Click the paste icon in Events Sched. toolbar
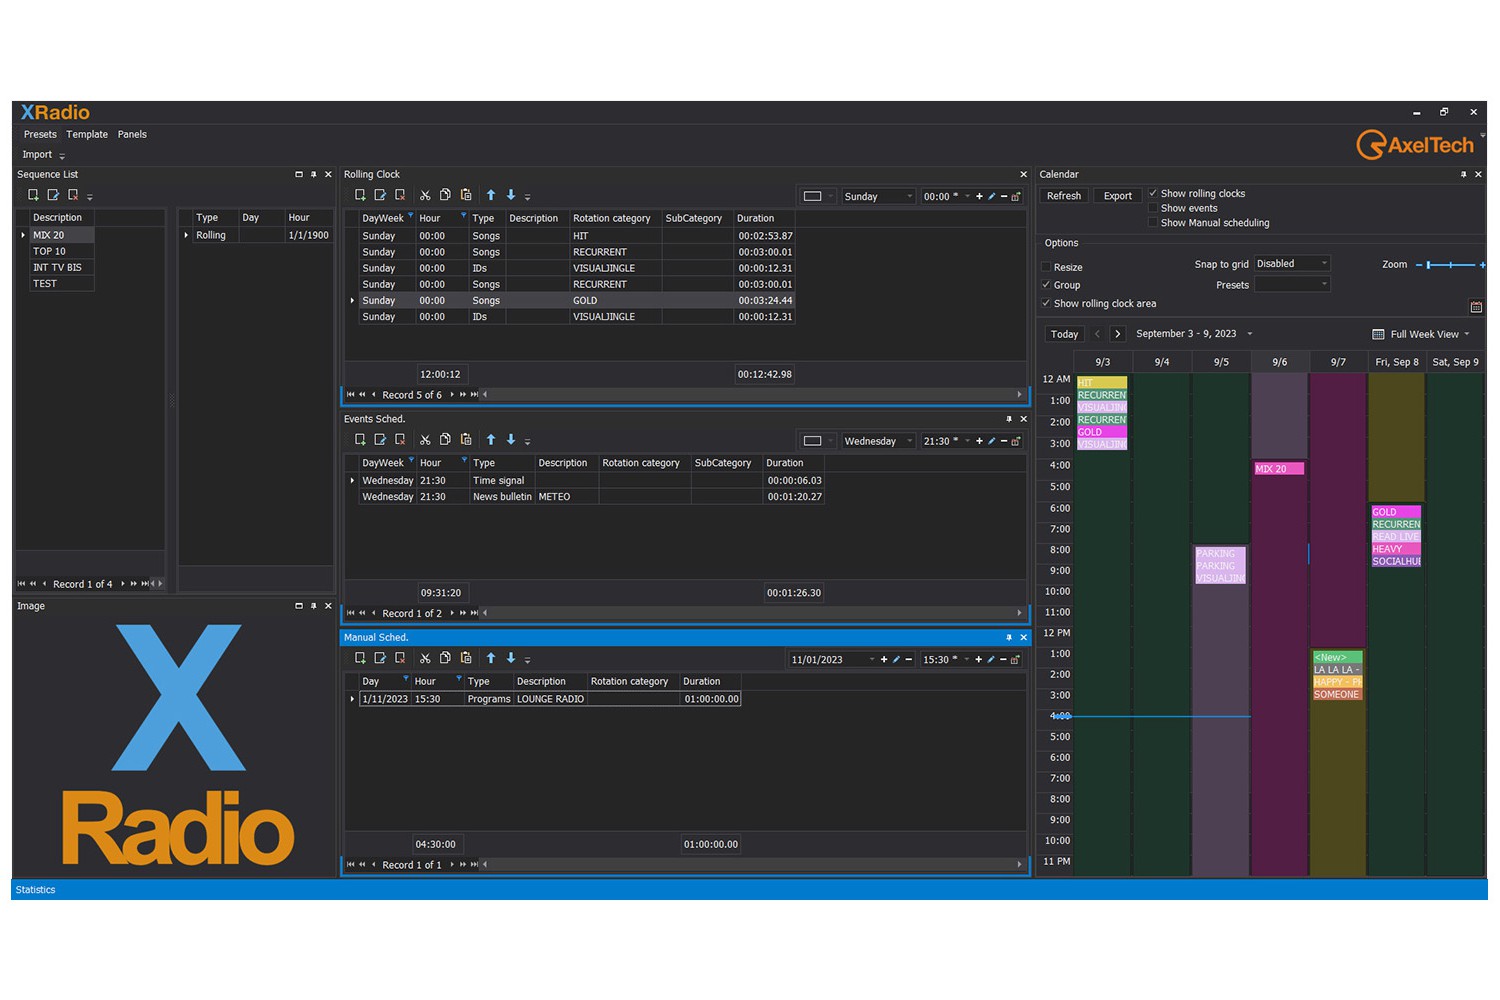 tap(466, 440)
